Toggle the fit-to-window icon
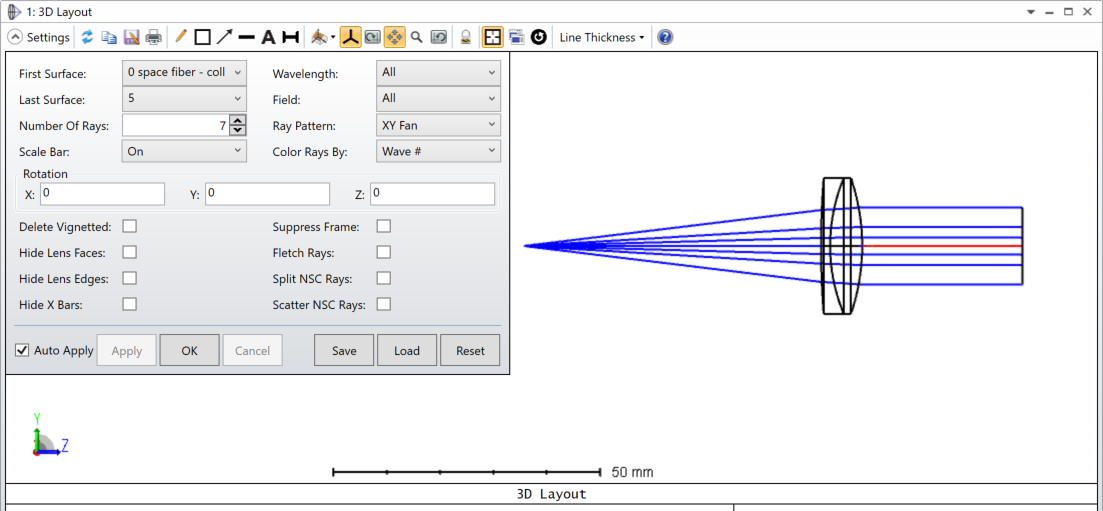 click(492, 37)
